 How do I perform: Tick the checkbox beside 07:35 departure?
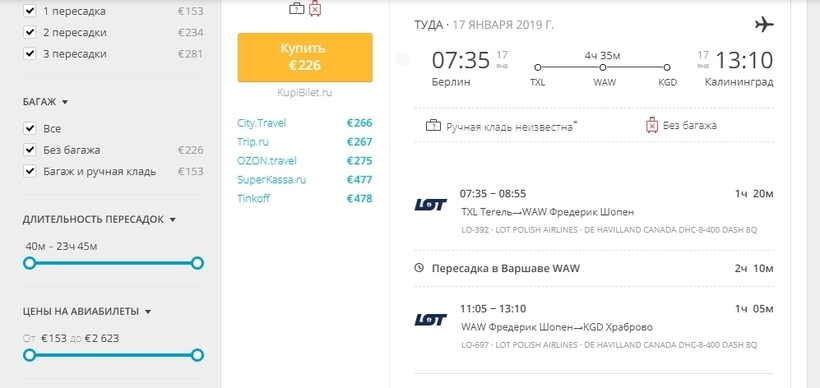[x=403, y=60]
